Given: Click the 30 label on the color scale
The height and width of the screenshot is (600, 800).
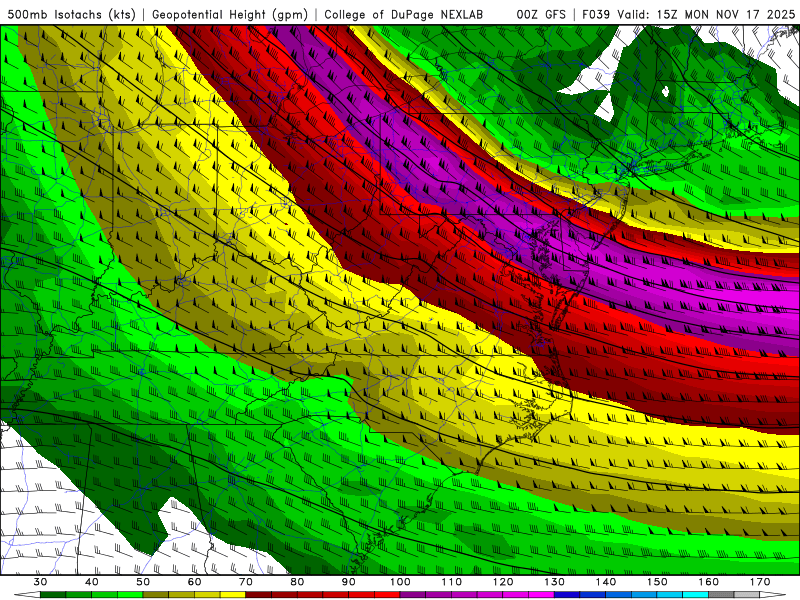Looking at the screenshot, I should [40, 582].
